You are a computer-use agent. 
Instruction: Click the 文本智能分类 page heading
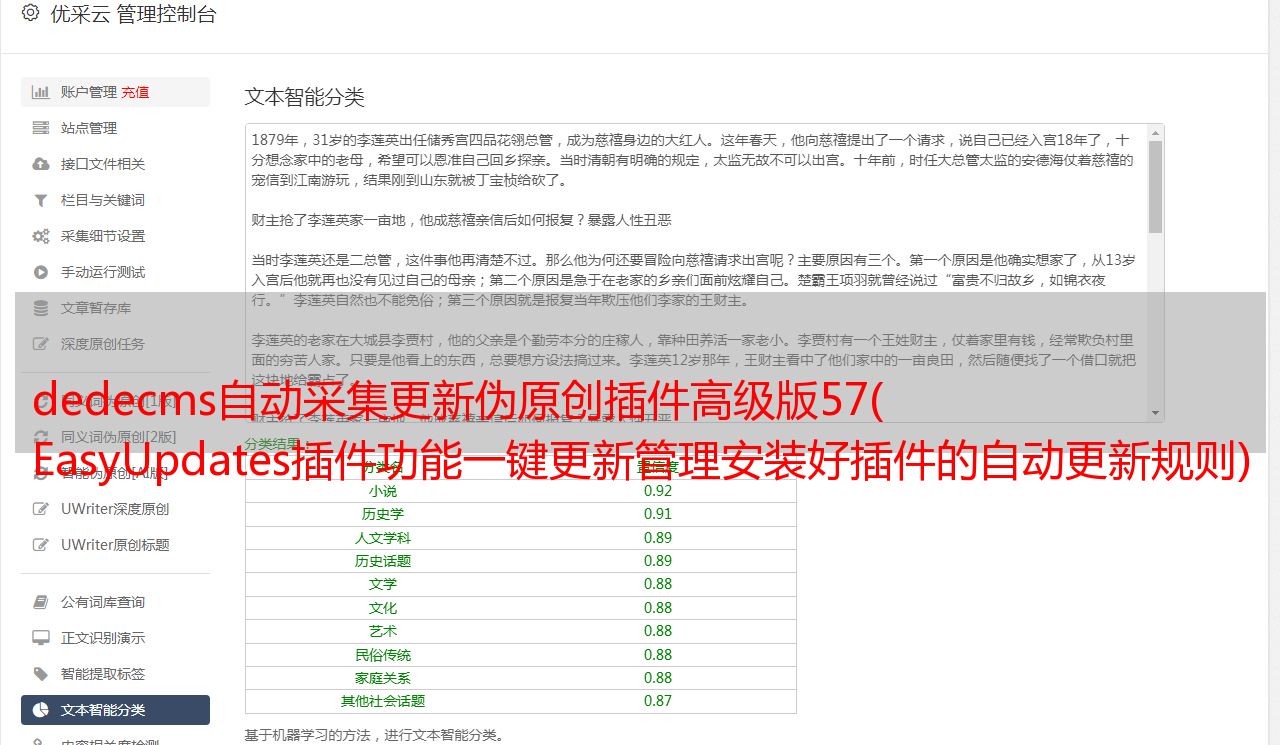pyautogui.click(x=305, y=97)
